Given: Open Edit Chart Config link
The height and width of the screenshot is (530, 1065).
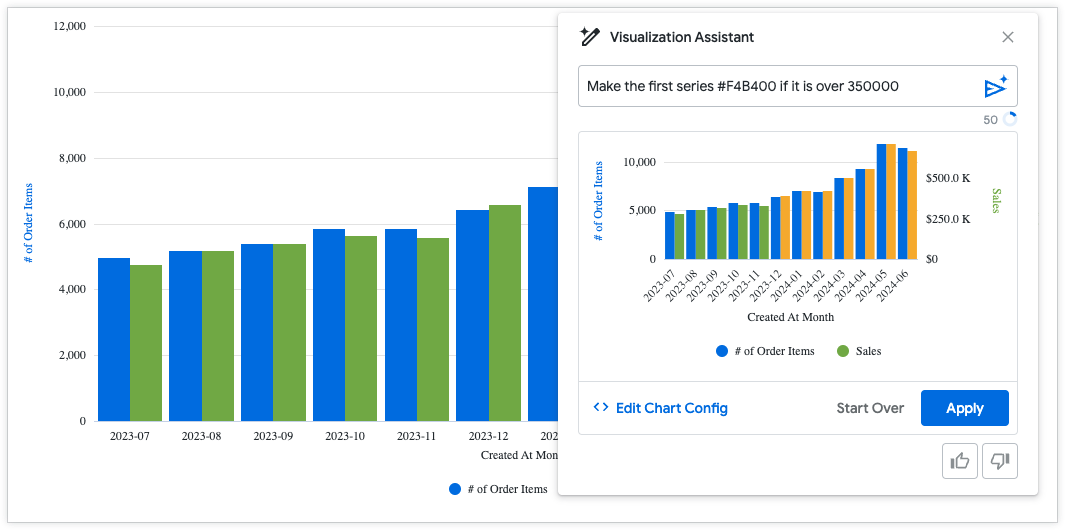Looking at the screenshot, I should (x=671, y=408).
